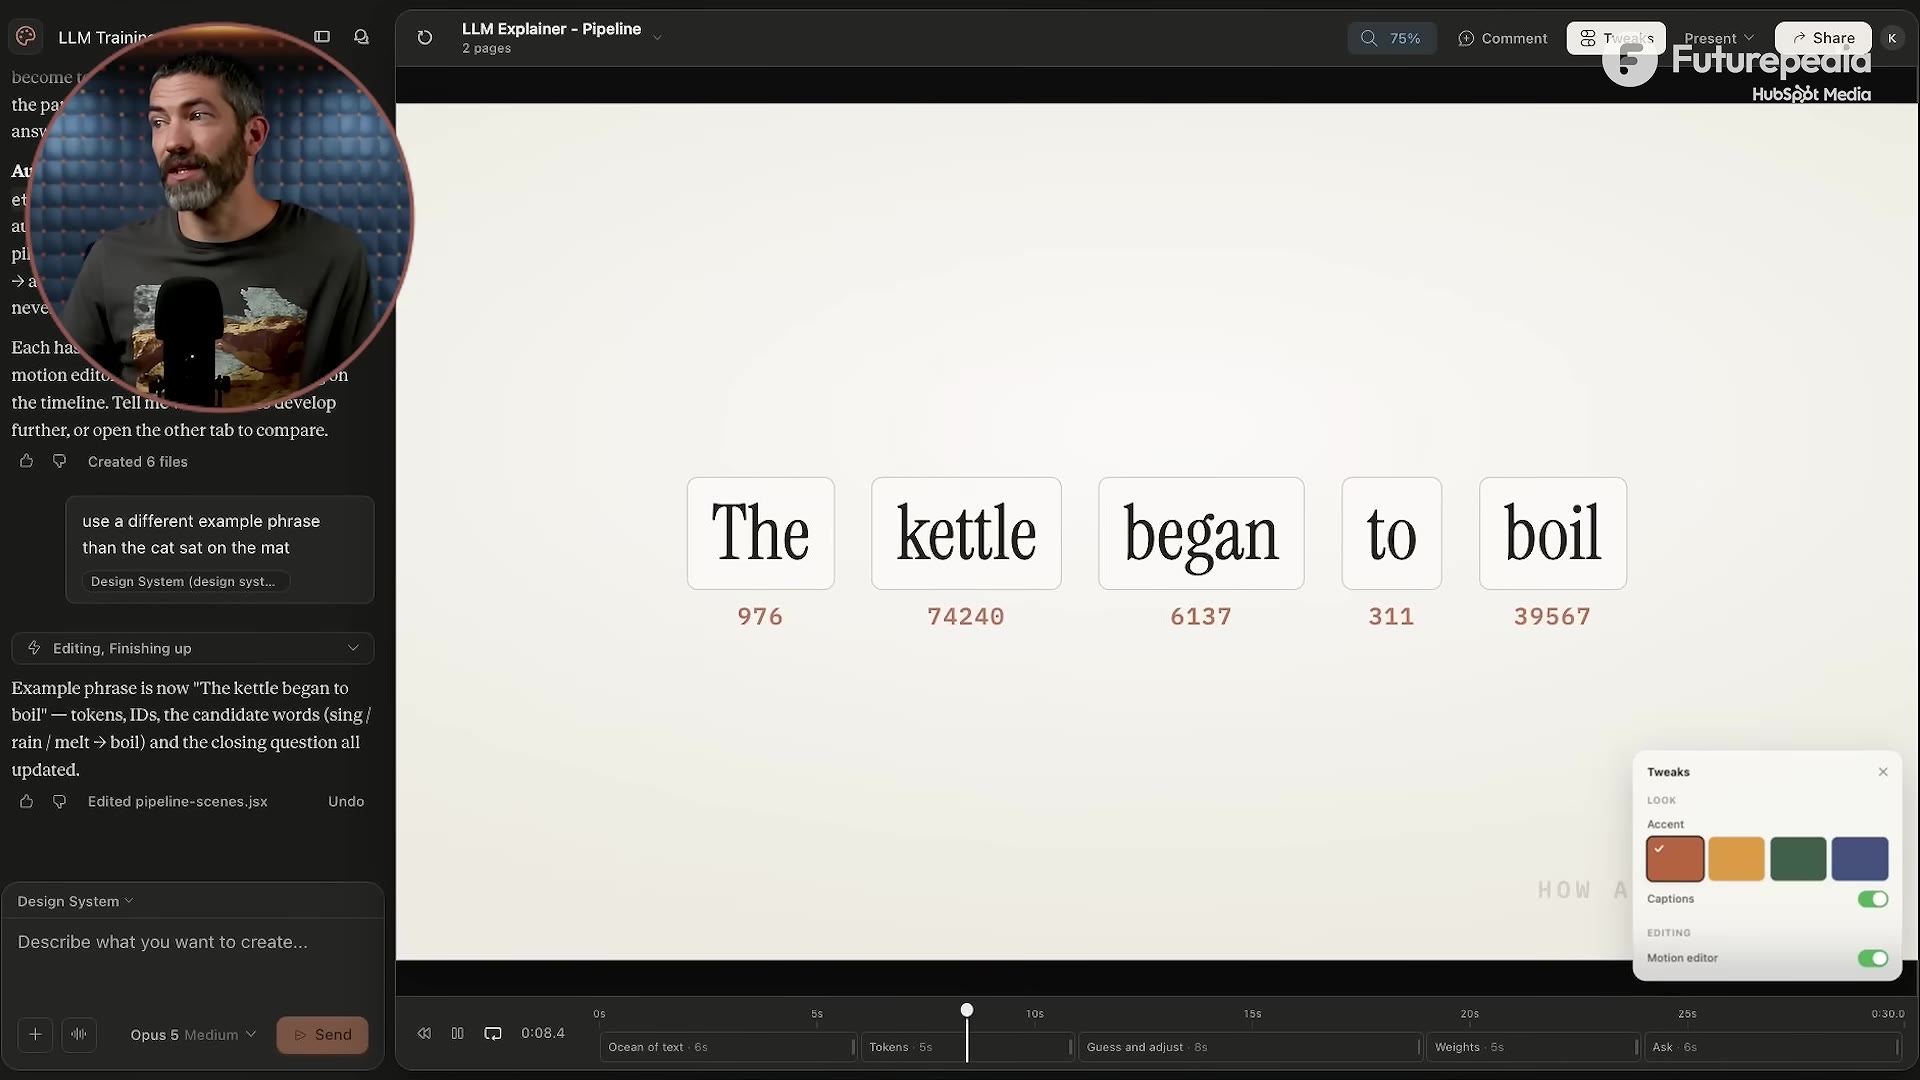1920x1080 pixels.
Task: Thumbs up the Created 6 files response
Action: coord(26,461)
